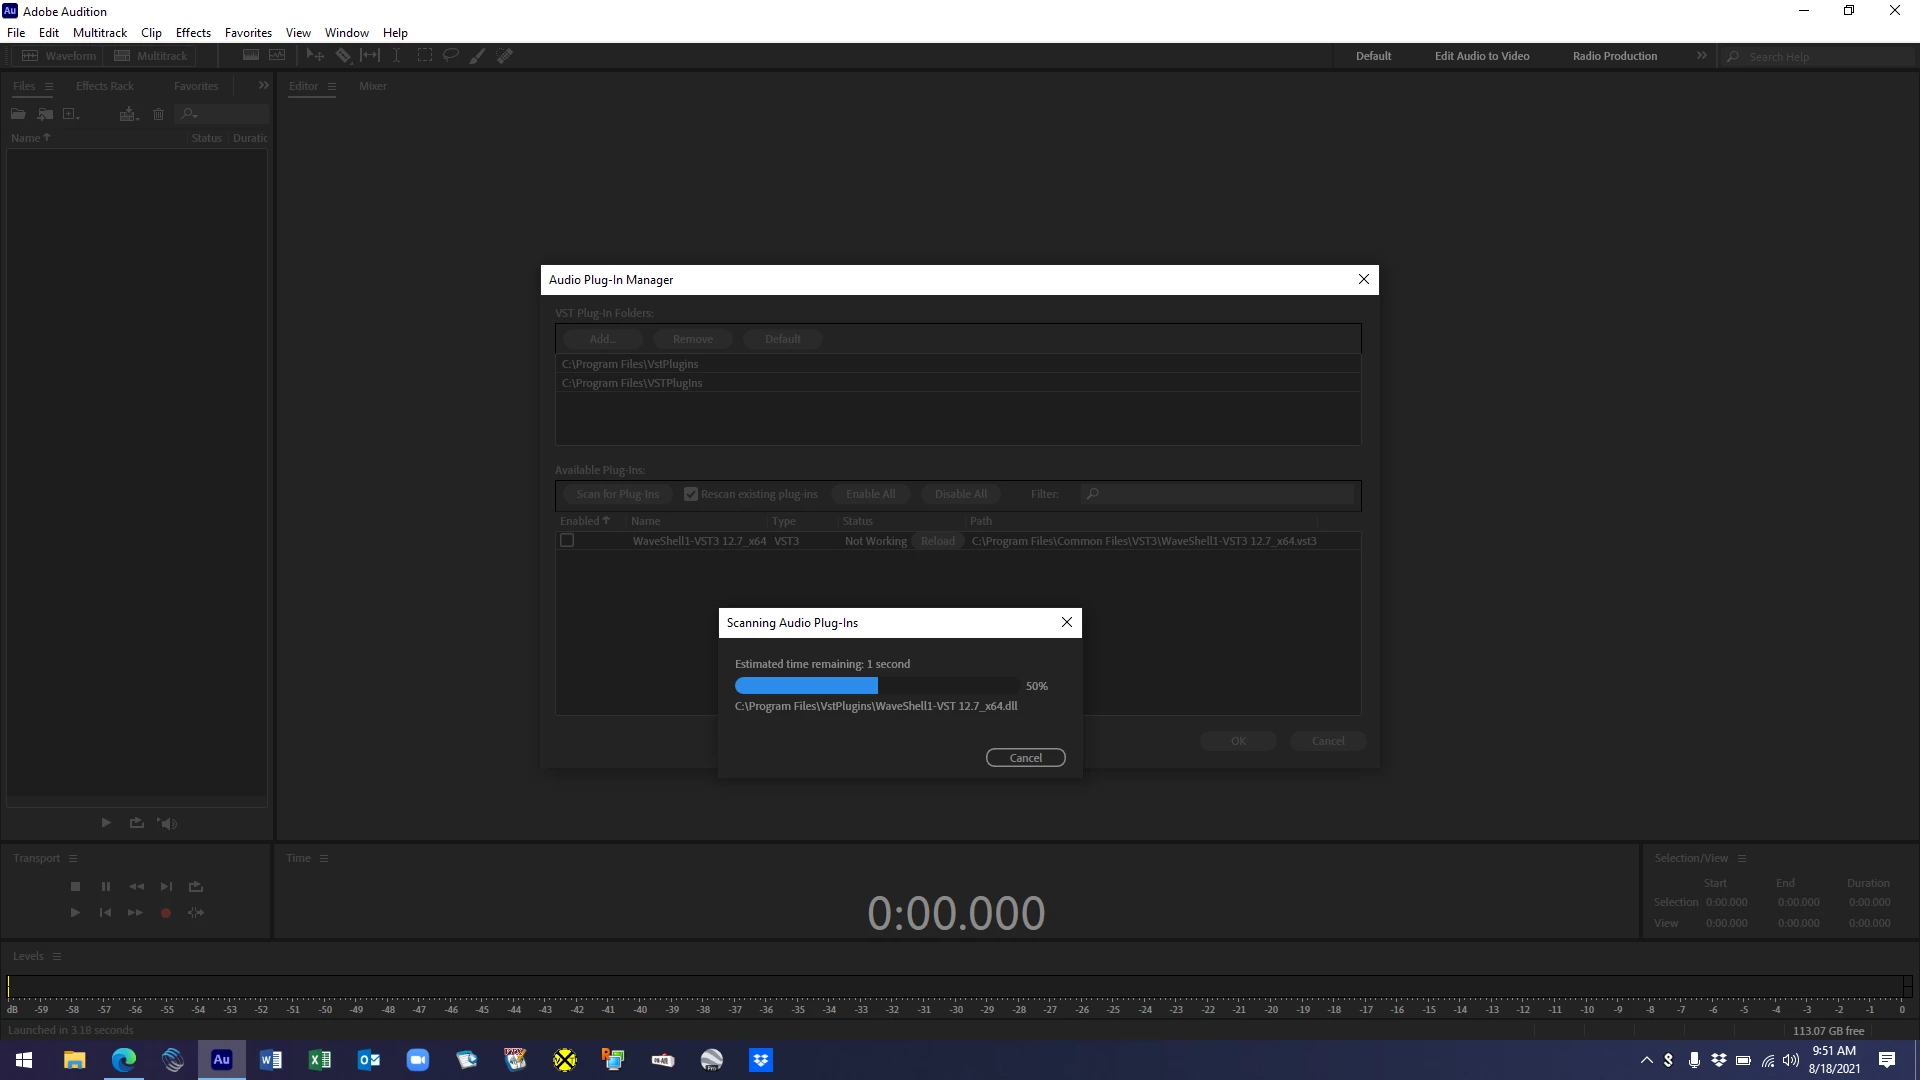This screenshot has height=1080, width=1920.
Task: Open Zoom from the Windows taskbar
Action: (418, 1060)
